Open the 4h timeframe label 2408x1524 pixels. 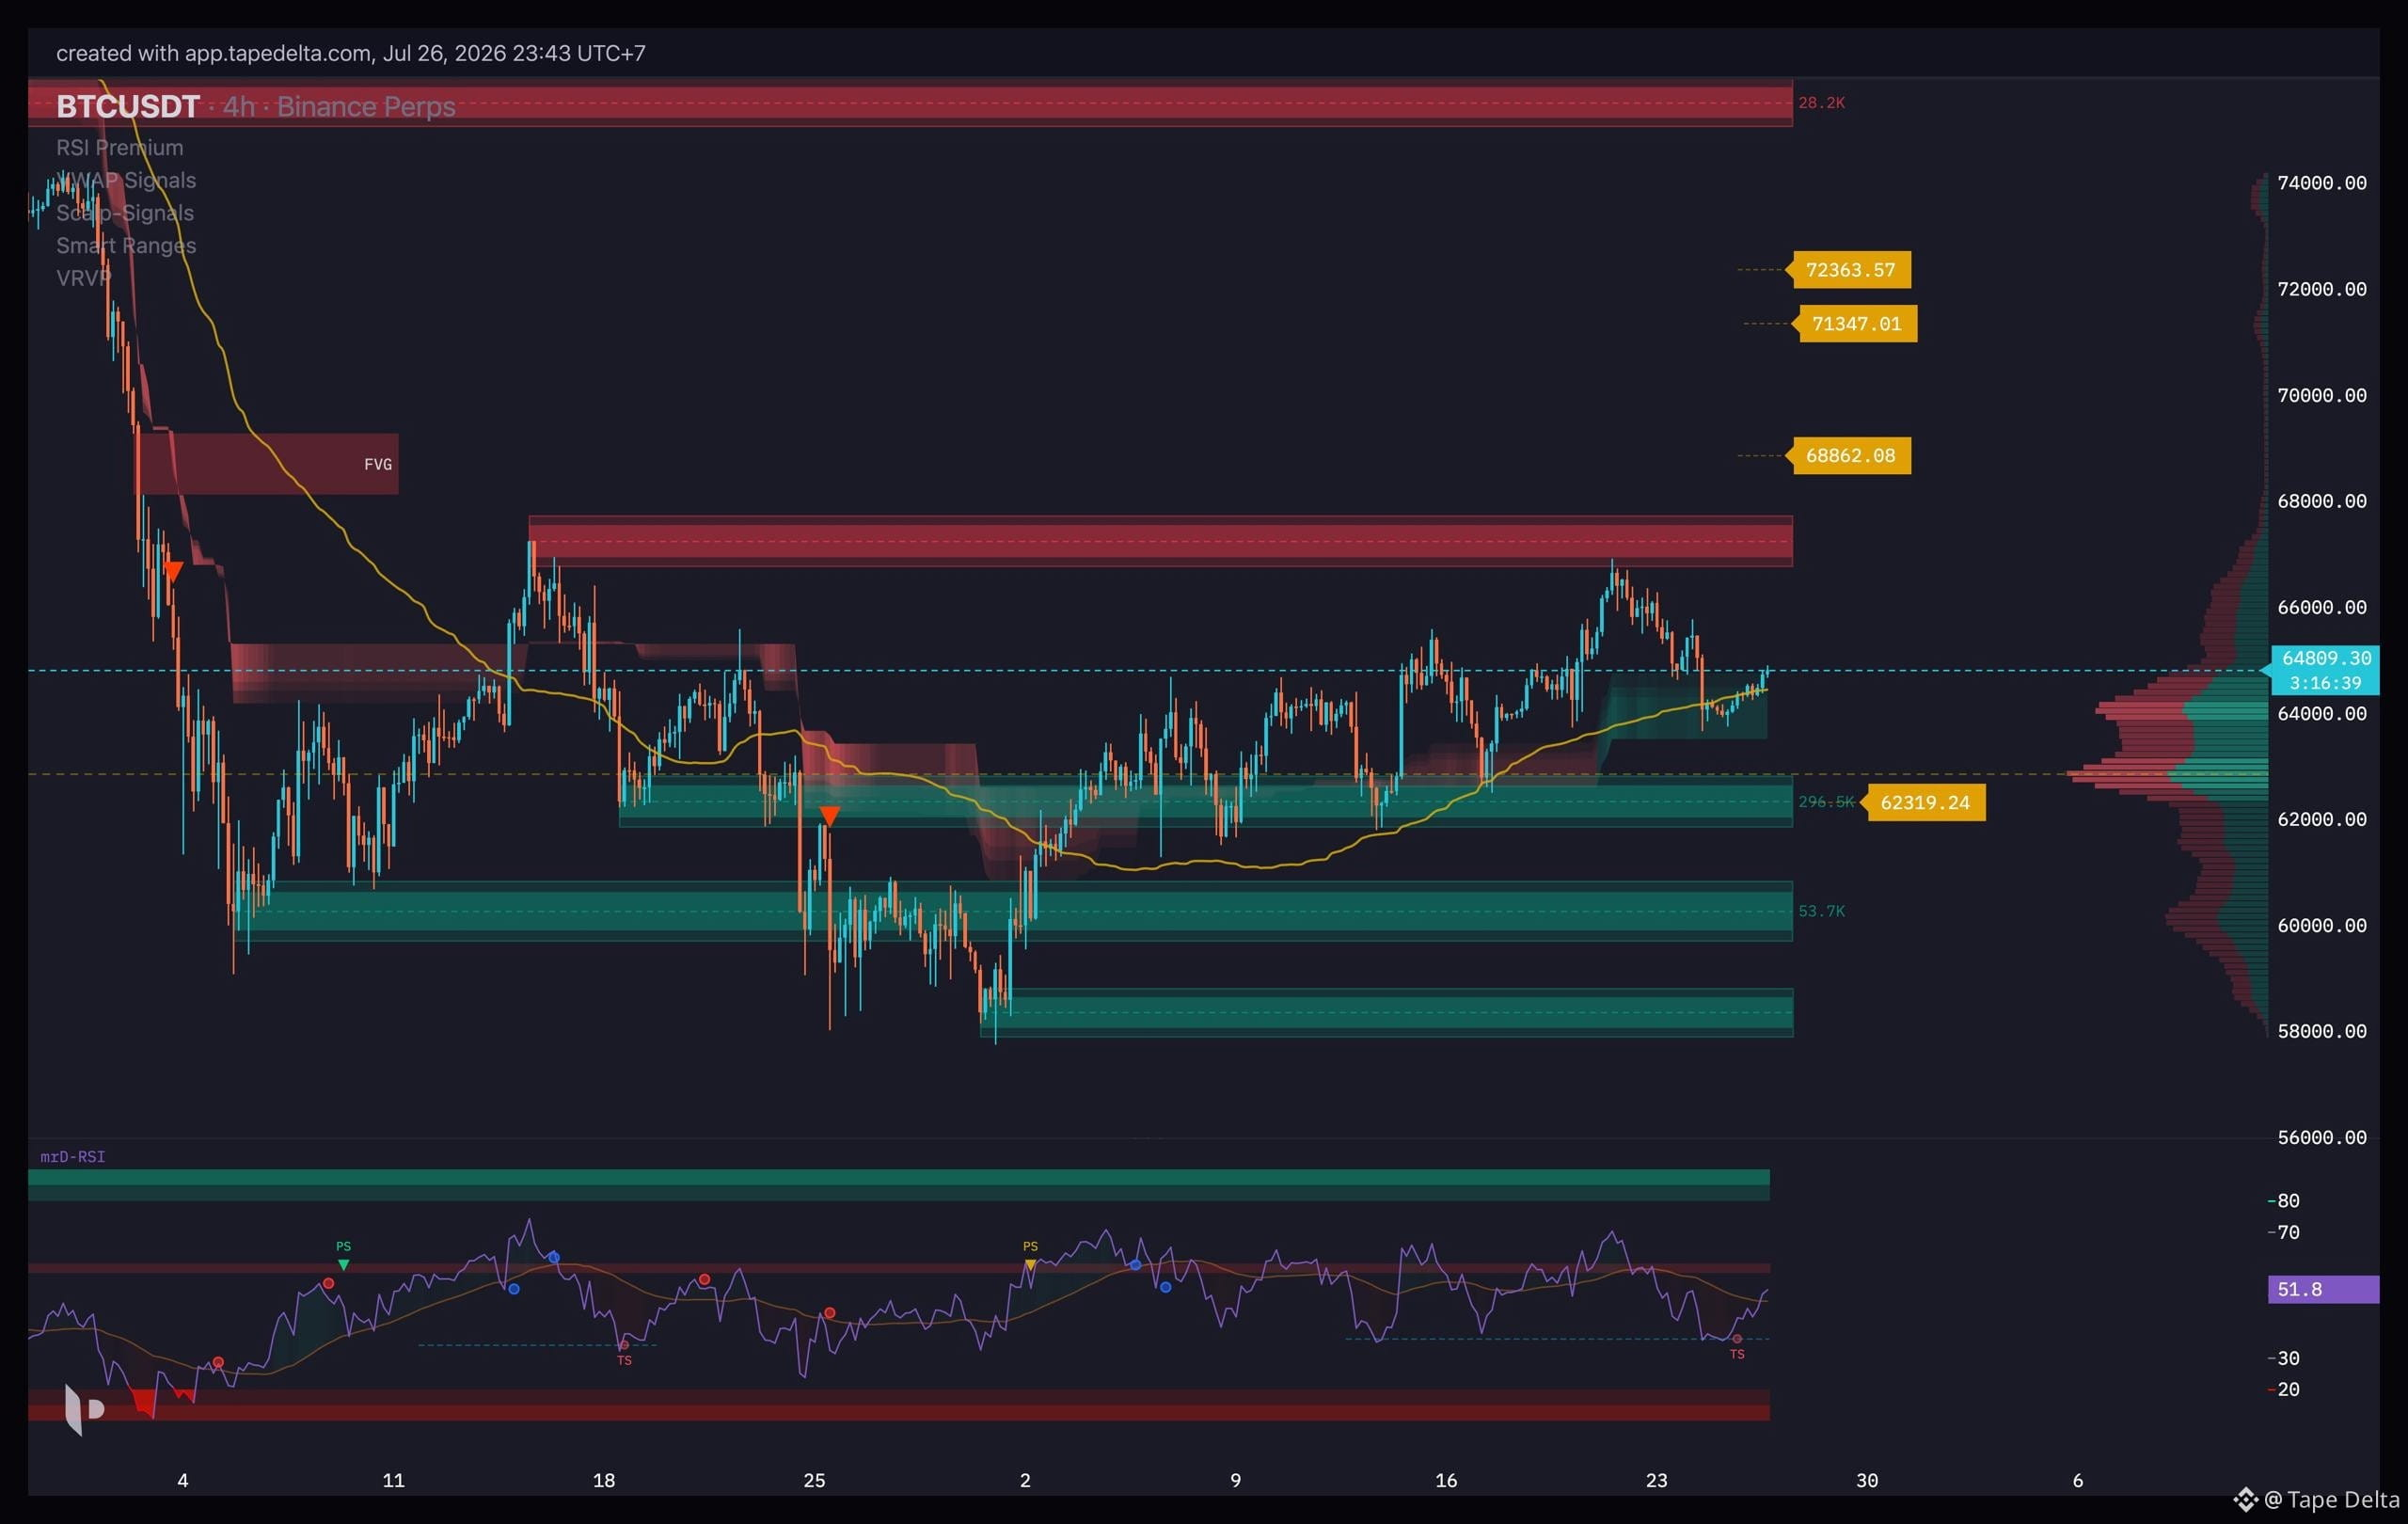coord(238,106)
